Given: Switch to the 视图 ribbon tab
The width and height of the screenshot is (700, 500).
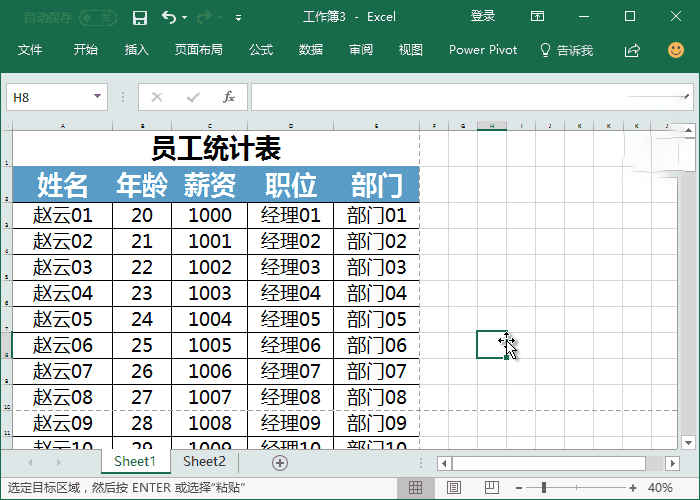Looking at the screenshot, I should coord(411,50).
